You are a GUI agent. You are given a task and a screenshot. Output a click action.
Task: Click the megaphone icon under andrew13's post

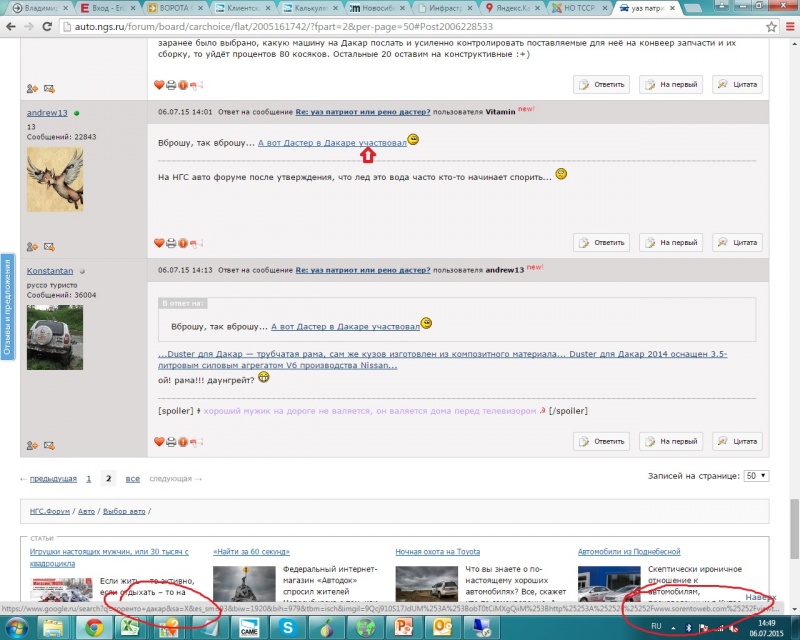click(x=197, y=243)
